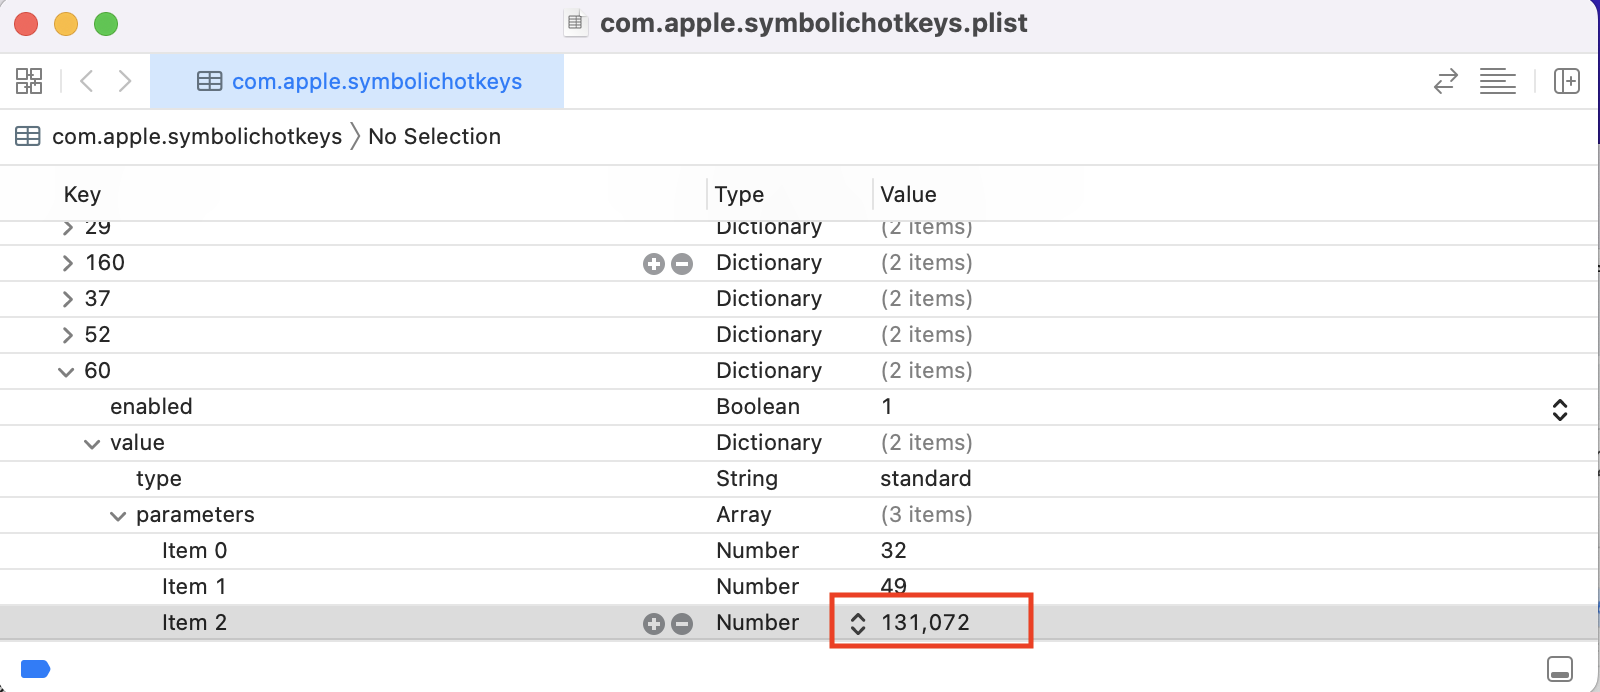Click No Selection in the jump bar
This screenshot has height=692, width=1600.
pyautogui.click(x=434, y=136)
